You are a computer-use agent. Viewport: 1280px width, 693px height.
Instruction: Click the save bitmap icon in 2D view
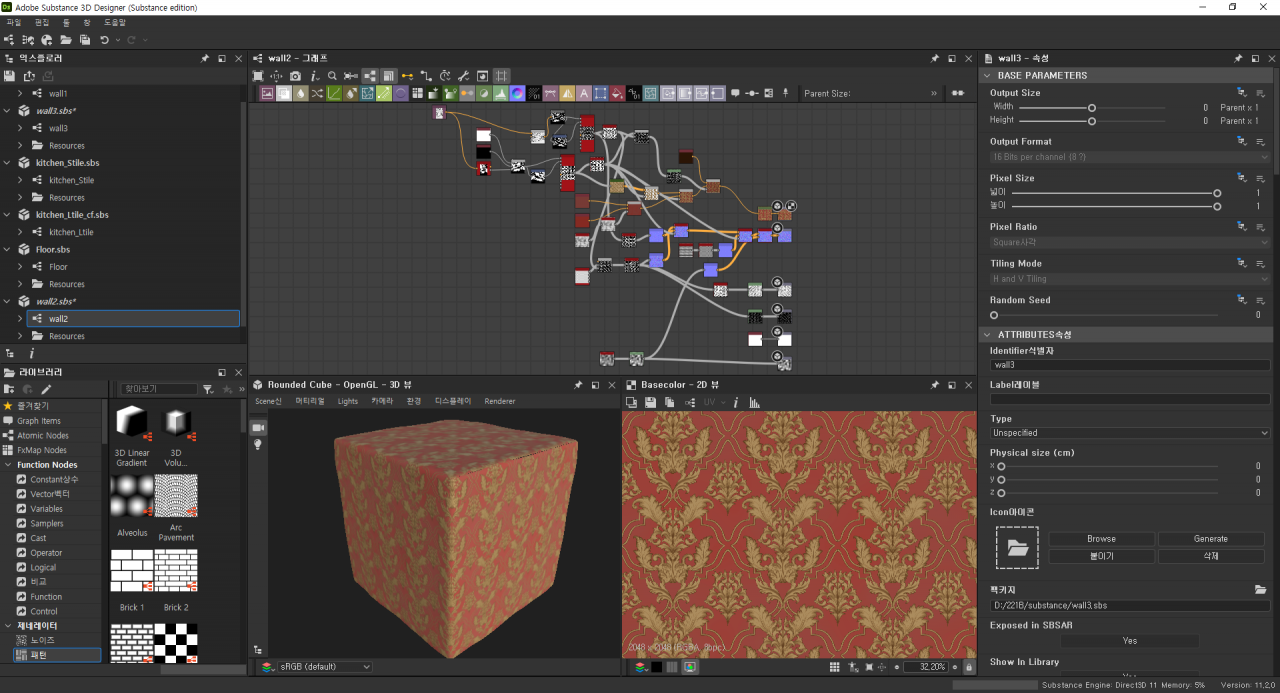coord(650,402)
